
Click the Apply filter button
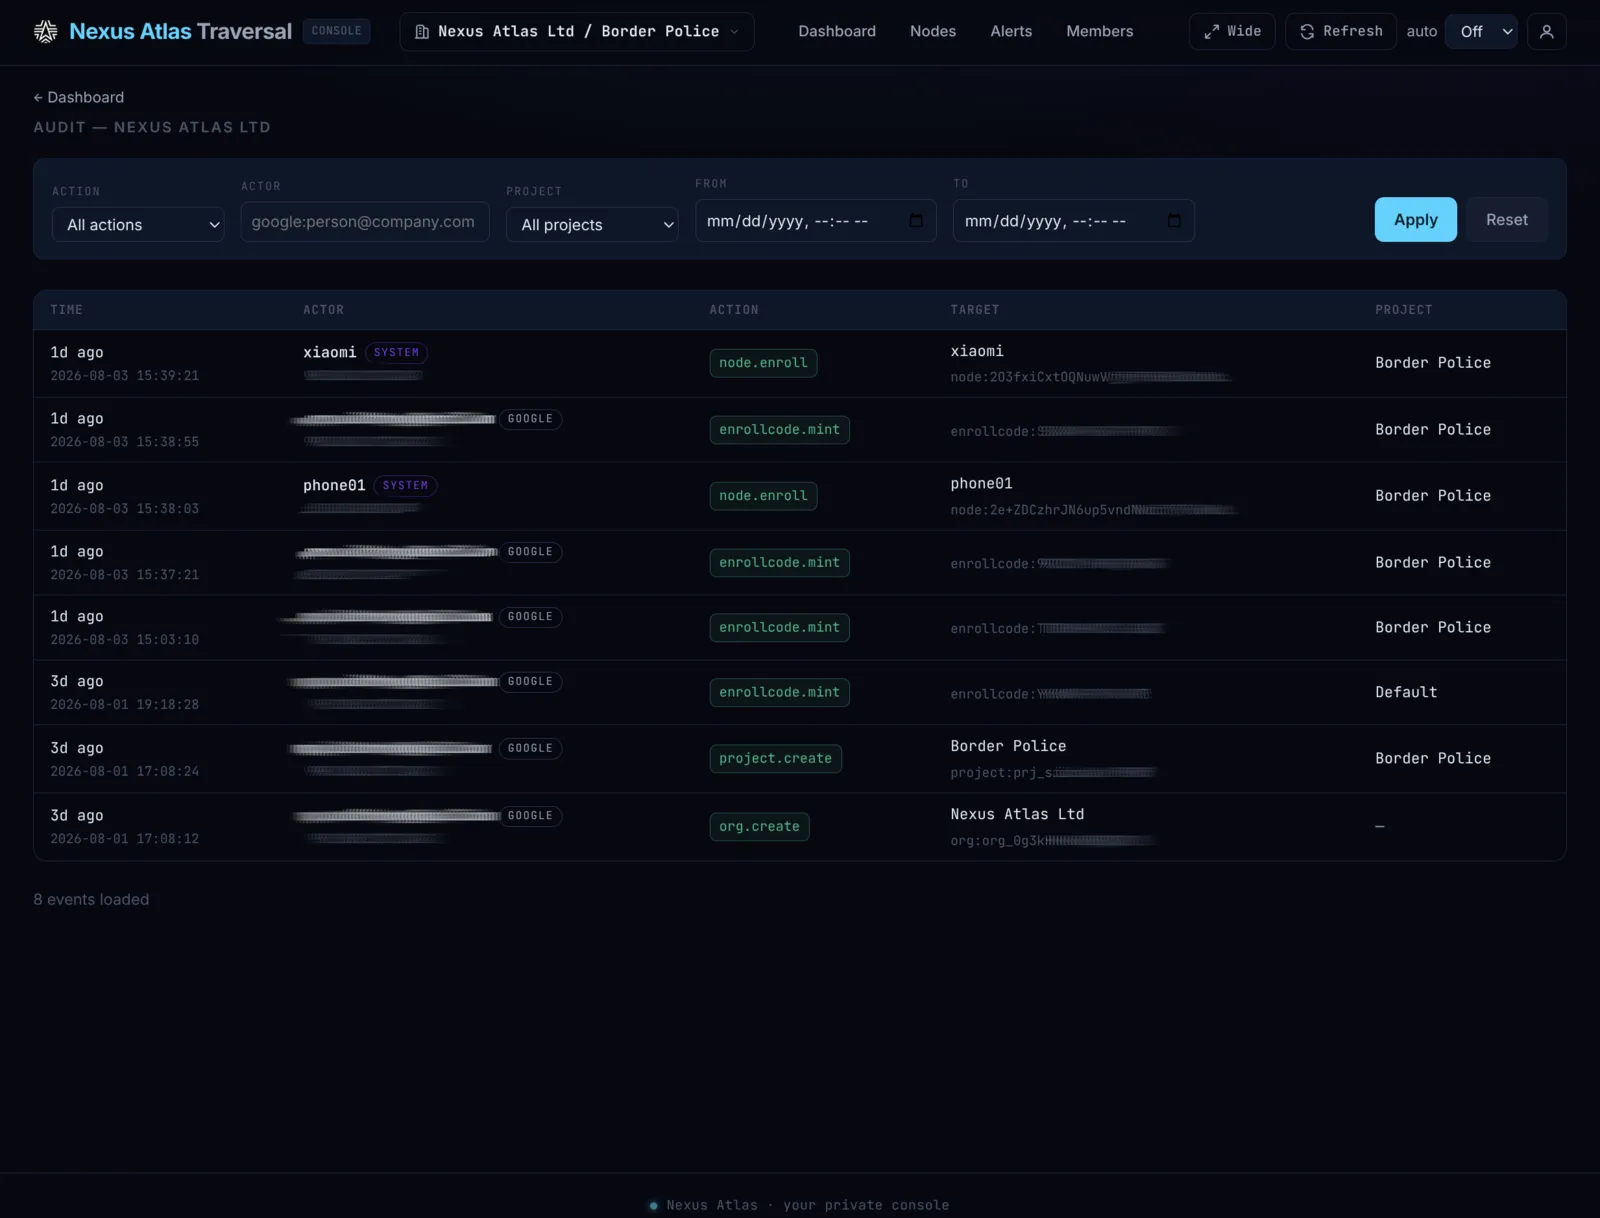point(1416,220)
